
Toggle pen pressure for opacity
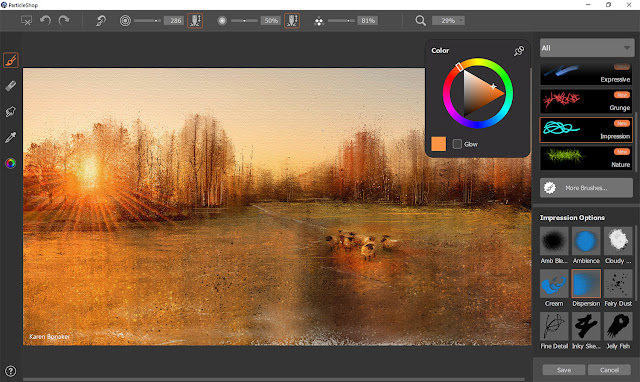(292, 20)
